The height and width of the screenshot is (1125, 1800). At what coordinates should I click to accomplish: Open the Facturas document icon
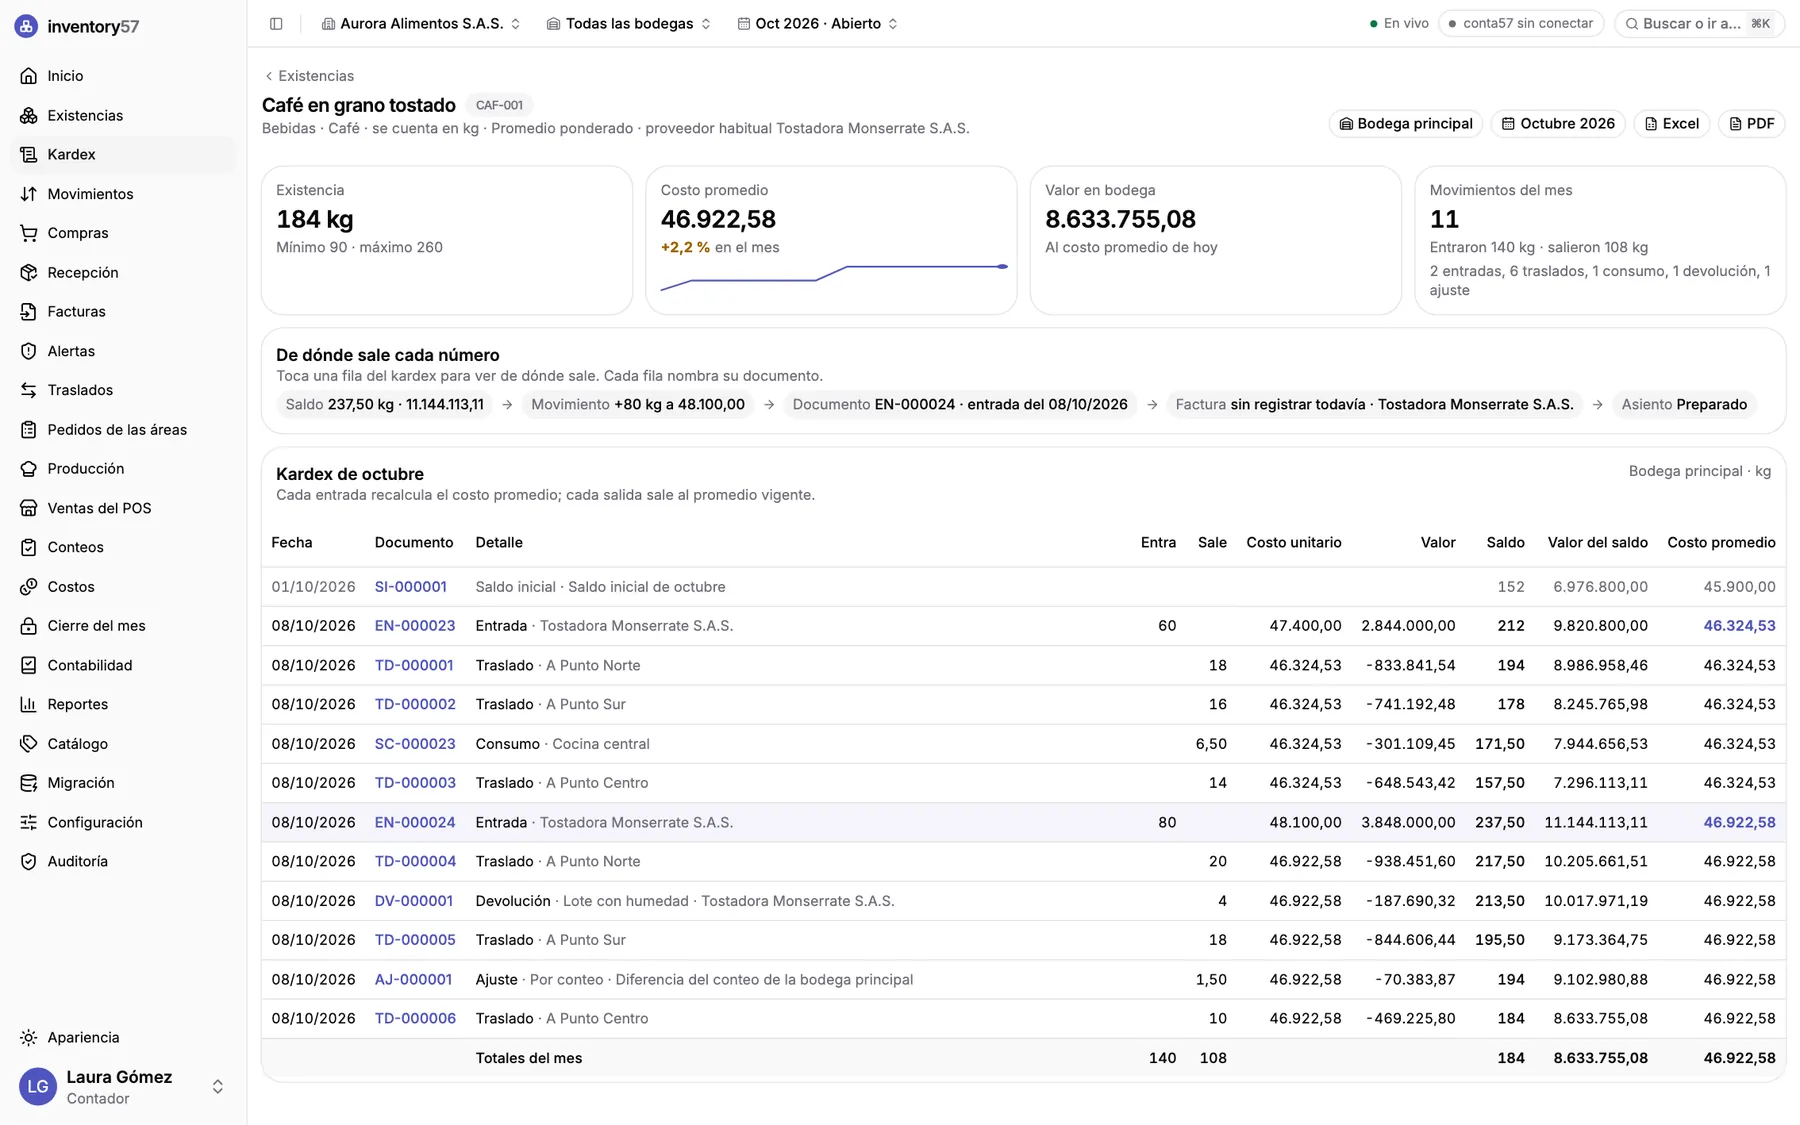[x=29, y=312]
